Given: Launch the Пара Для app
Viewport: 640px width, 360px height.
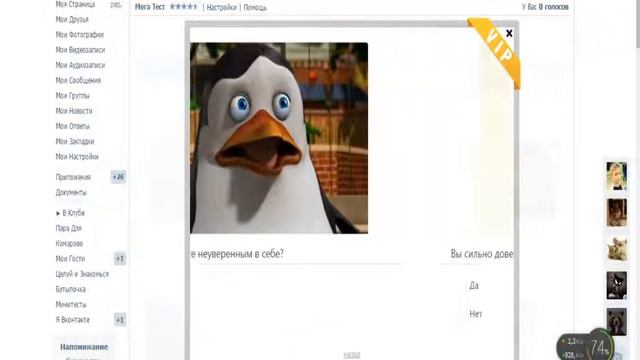Looking at the screenshot, I should 69,228.
